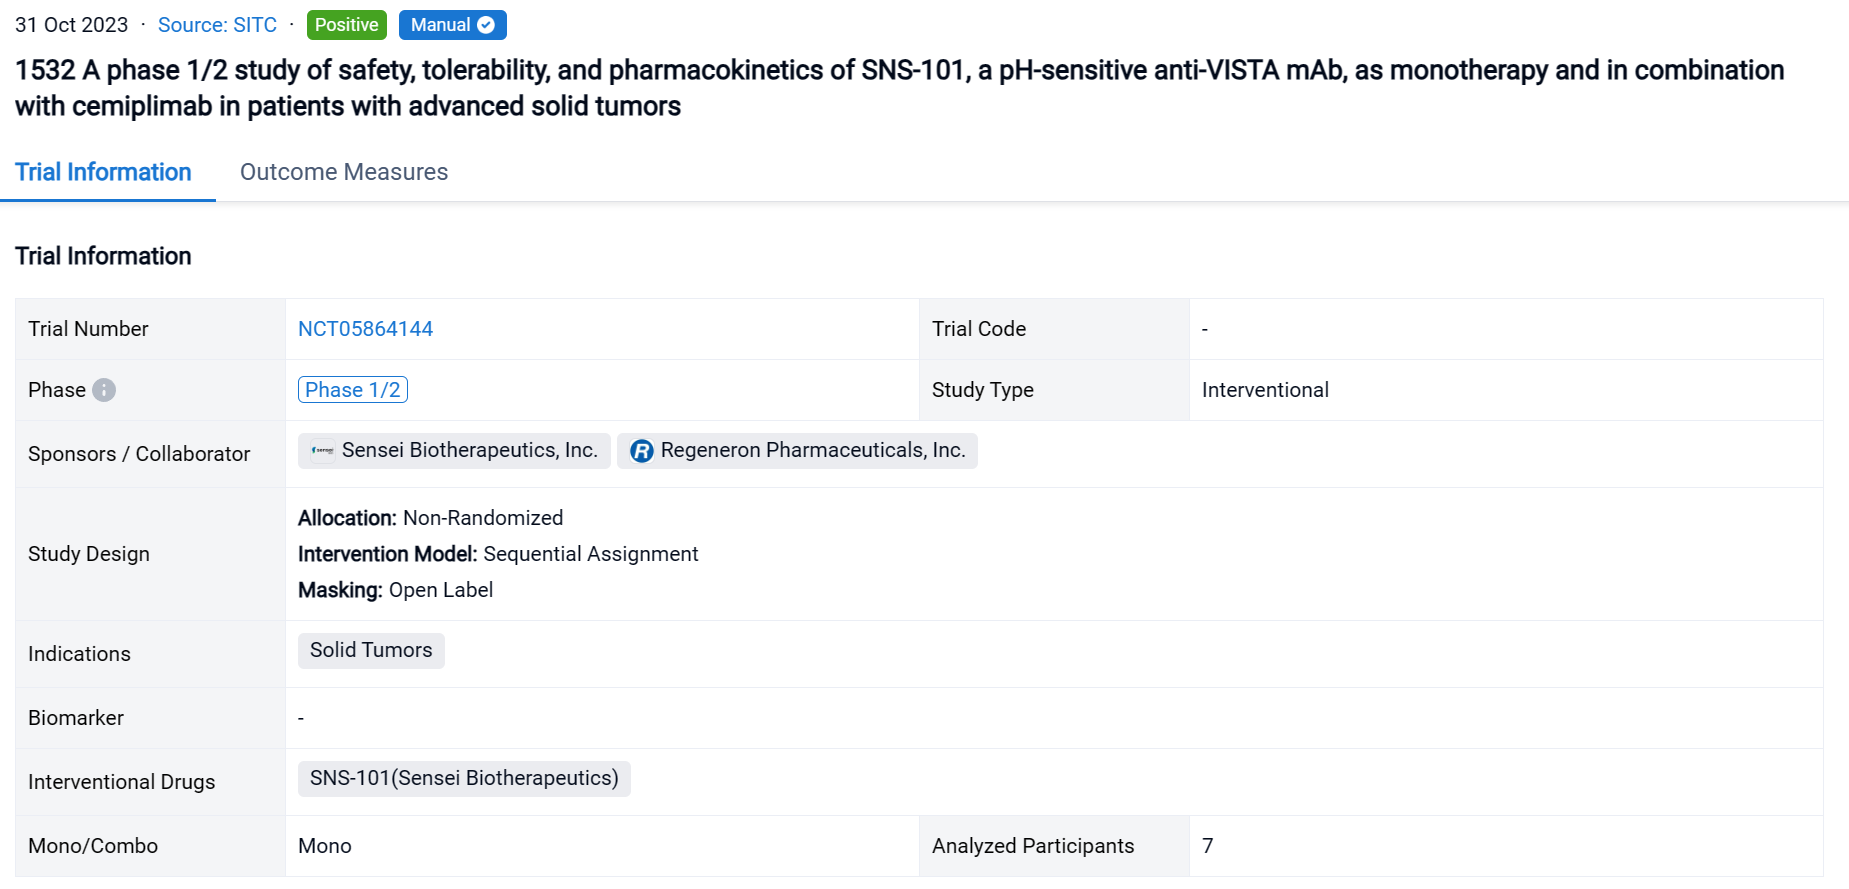The height and width of the screenshot is (889, 1849).
Task: Click the Regeneron logo icon
Action: tap(642, 451)
